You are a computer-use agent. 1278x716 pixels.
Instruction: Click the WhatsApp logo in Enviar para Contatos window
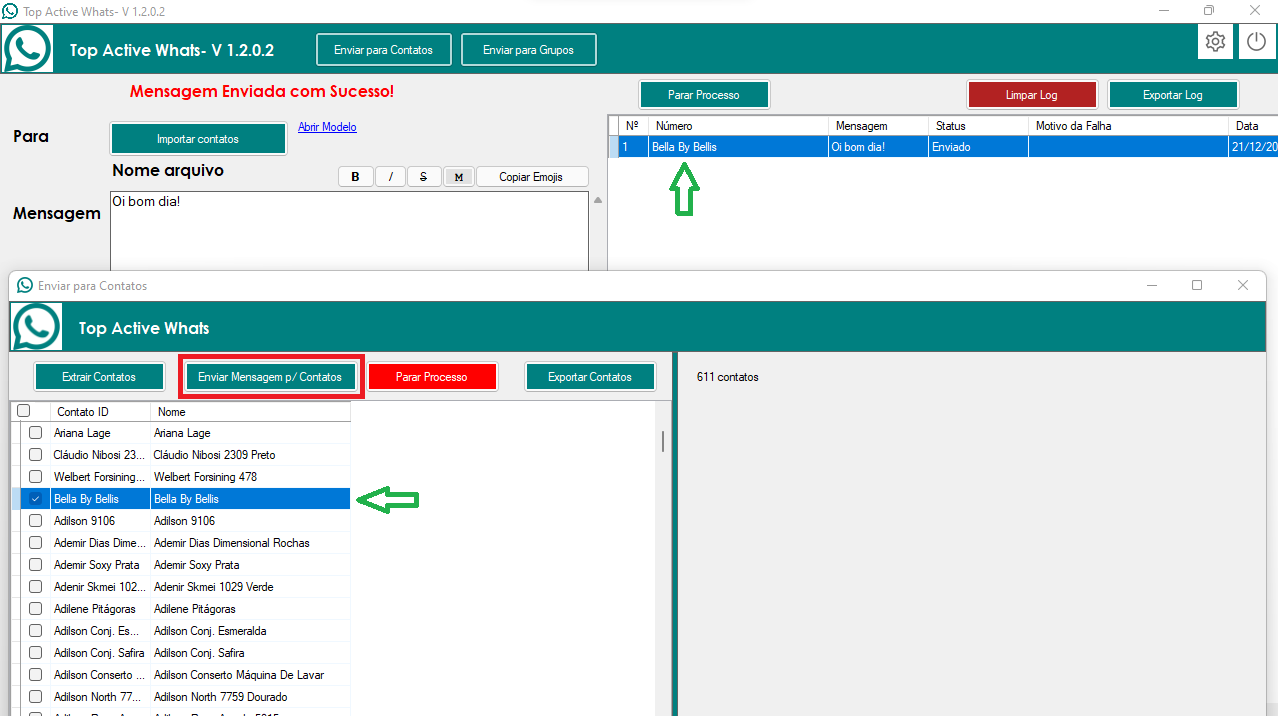coord(37,327)
